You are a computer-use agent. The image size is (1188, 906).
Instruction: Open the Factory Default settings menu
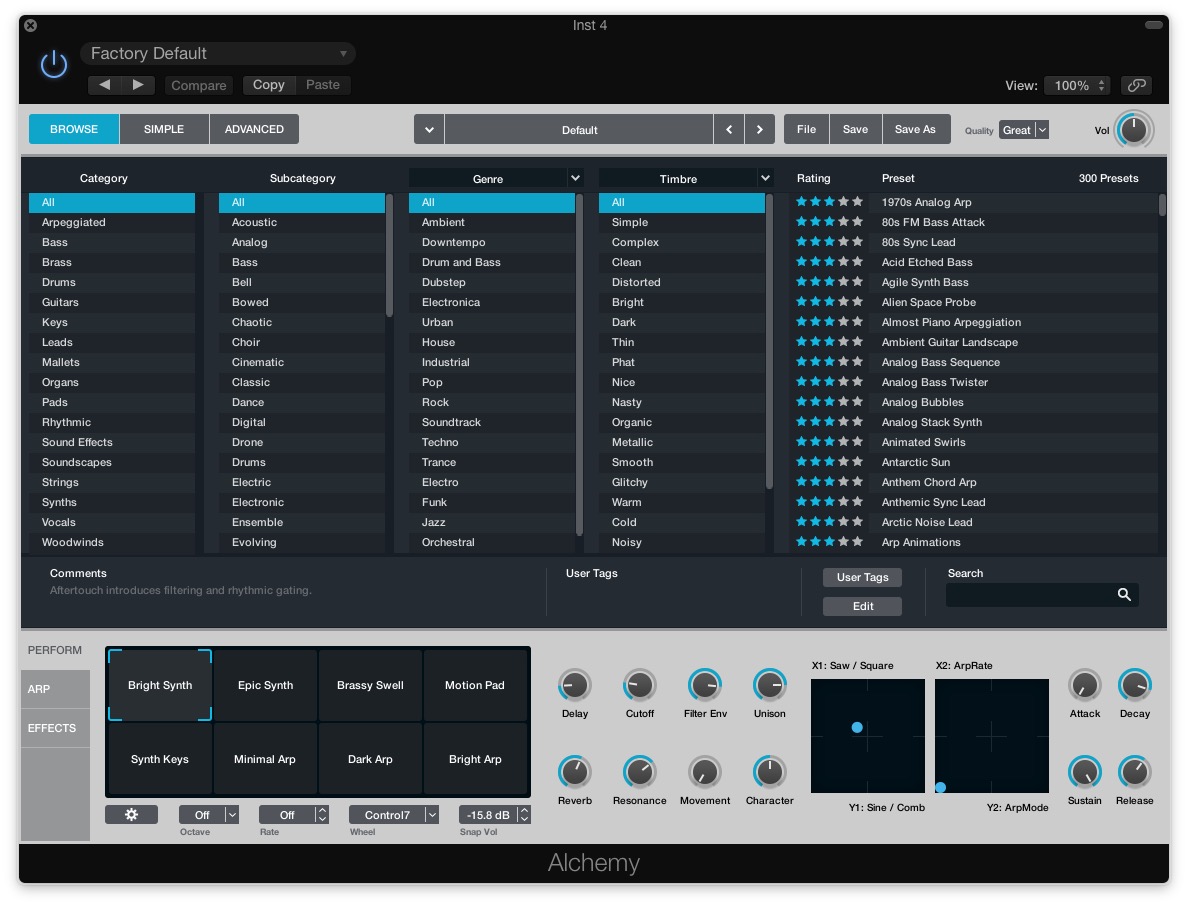(x=218, y=53)
